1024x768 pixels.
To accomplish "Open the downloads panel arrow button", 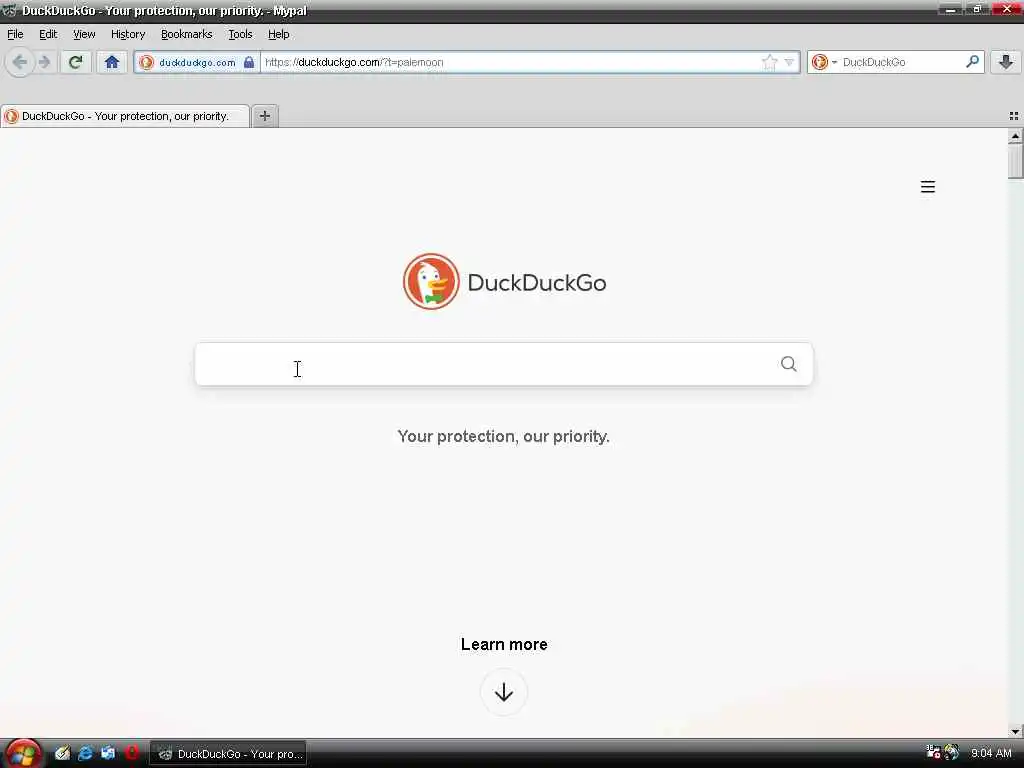I will (1006, 62).
